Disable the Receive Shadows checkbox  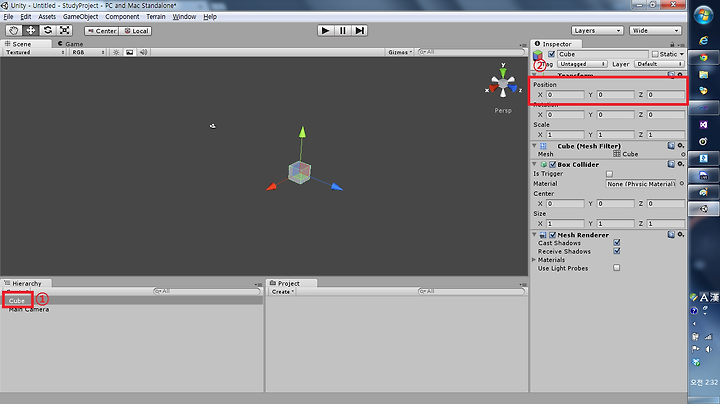617,251
